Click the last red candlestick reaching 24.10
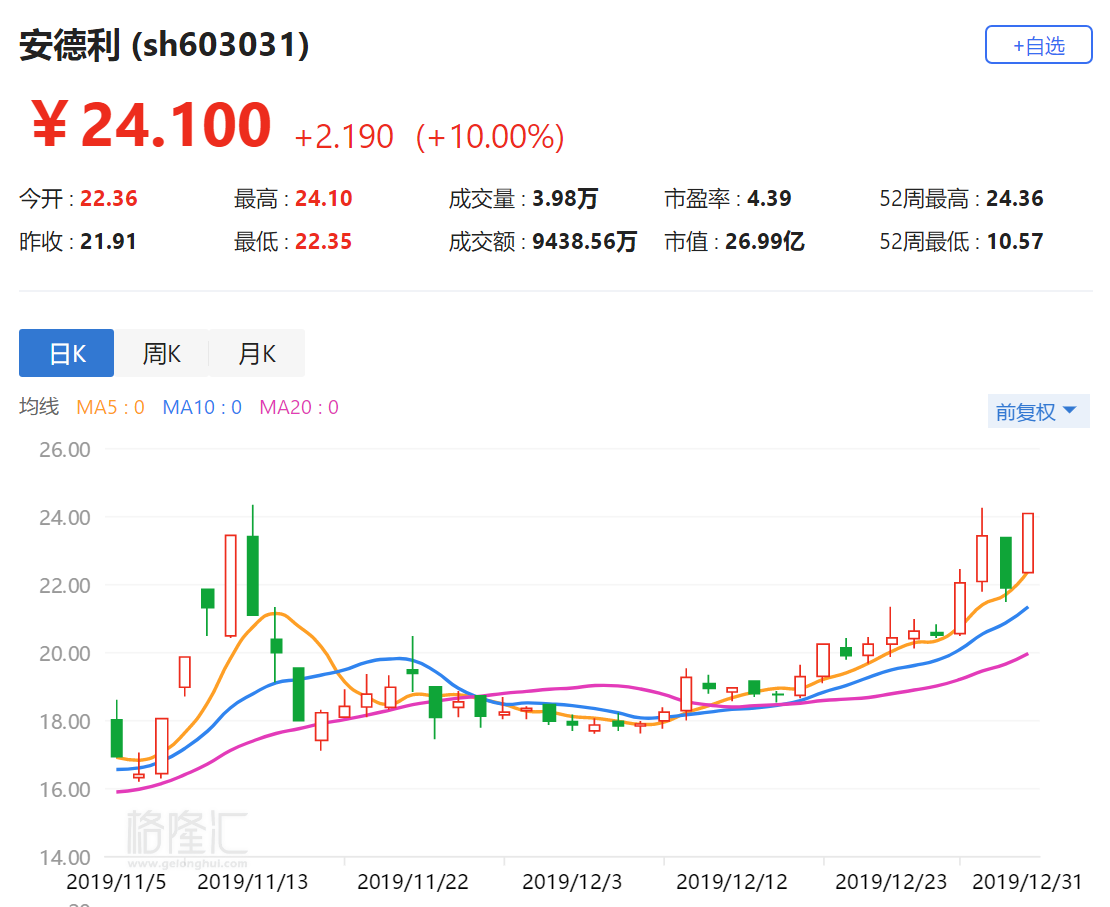This screenshot has height=907, width=1110. tap(1028, 543)
